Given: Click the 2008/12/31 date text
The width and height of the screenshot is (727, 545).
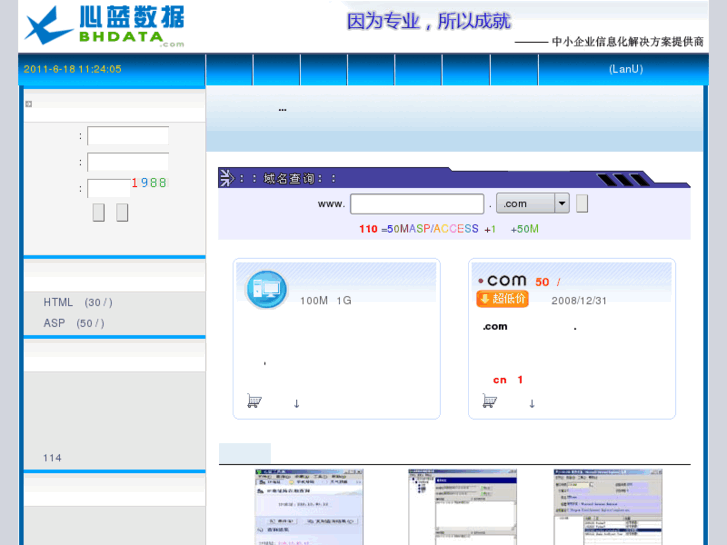Looking at the screenshot, I should coord(579,301).
